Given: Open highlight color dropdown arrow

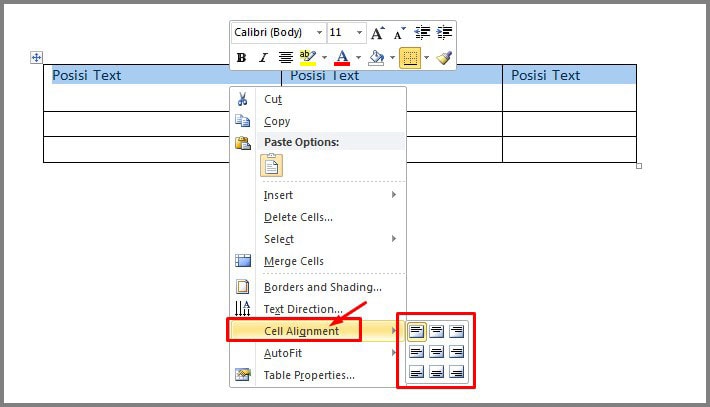Looking at the screenshot, I should (324, 58).
